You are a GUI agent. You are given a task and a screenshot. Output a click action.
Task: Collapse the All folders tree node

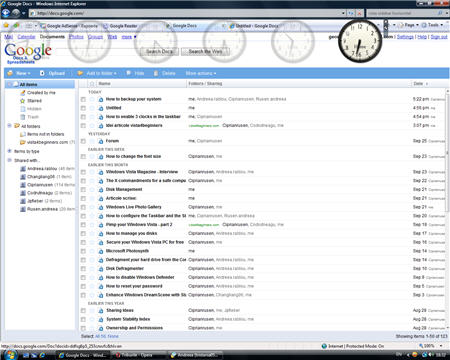pyautogui.click(x=9, y=126)
